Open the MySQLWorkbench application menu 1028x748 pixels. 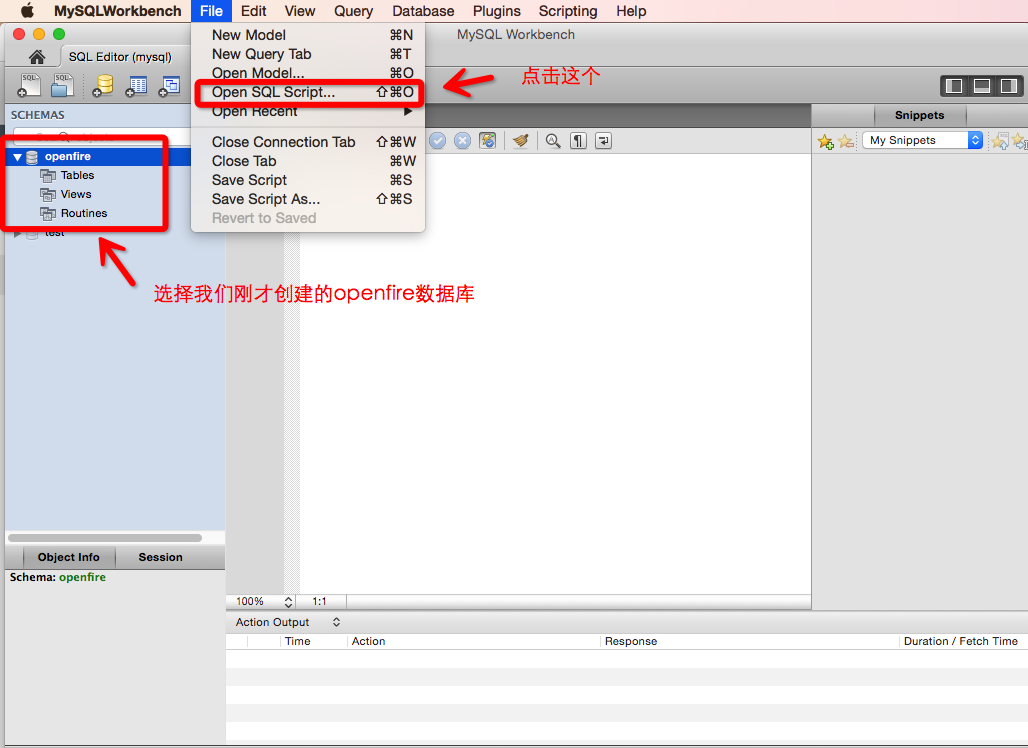[x=117, y=11]
